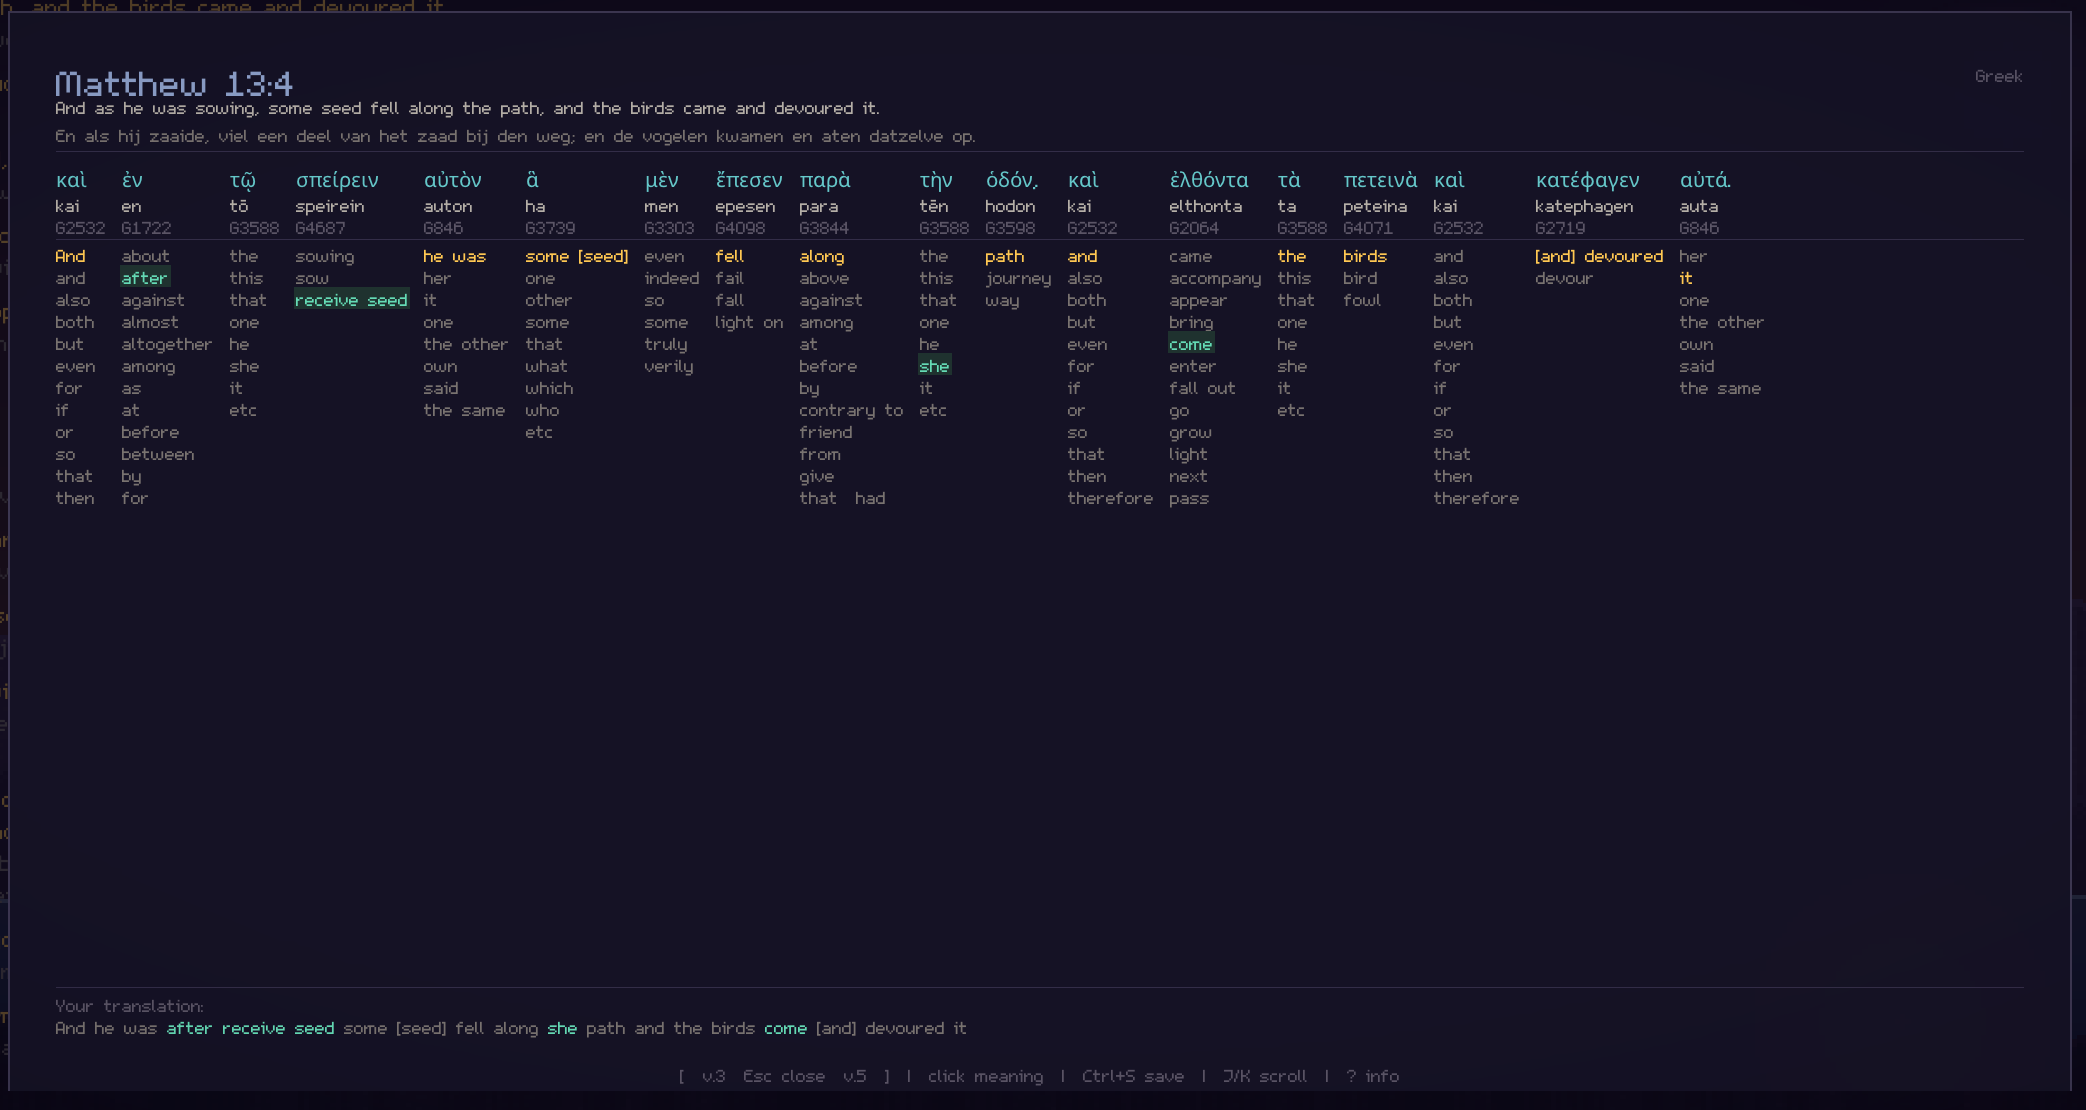
Task: Choose "path" as meaning for ὁδόν
Action: click(x=1003, y=256)
